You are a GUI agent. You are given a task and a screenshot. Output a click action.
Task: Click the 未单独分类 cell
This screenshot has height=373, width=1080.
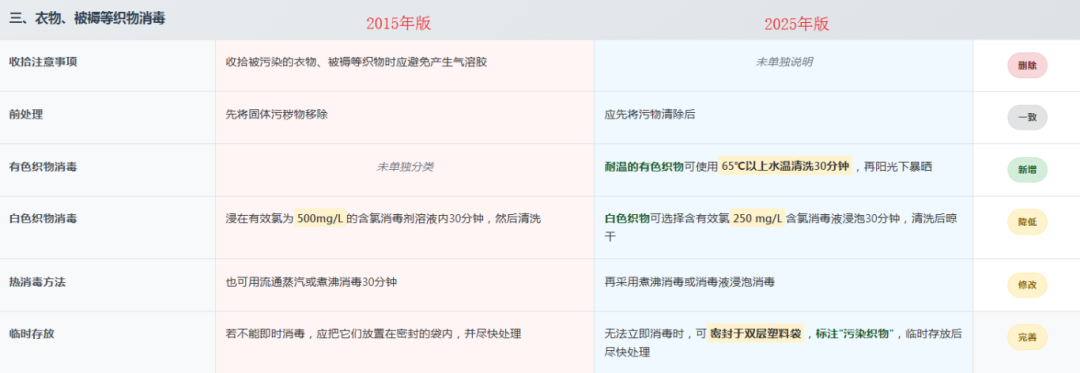pos(405,167)
